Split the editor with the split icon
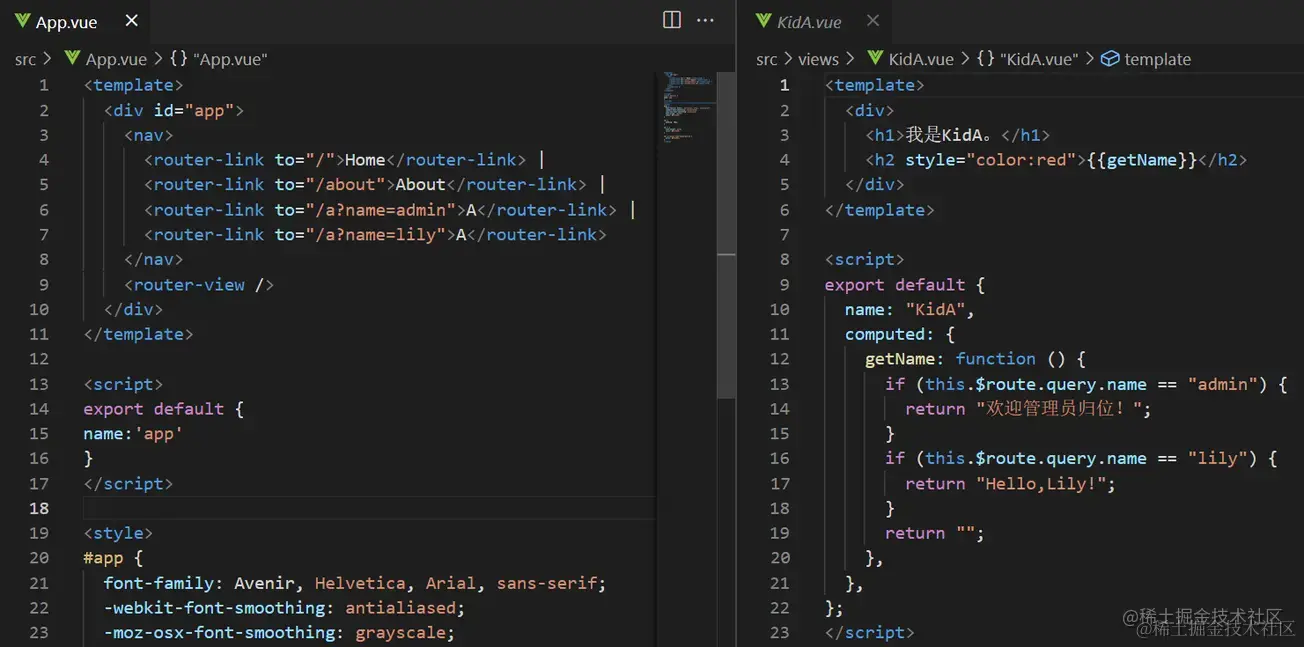 point(672,20)
